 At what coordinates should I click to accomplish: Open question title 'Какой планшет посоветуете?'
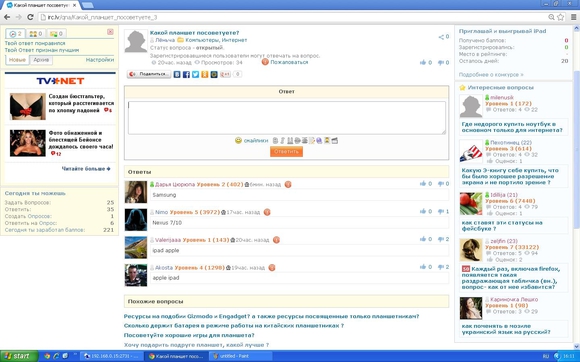pos(195,33)
